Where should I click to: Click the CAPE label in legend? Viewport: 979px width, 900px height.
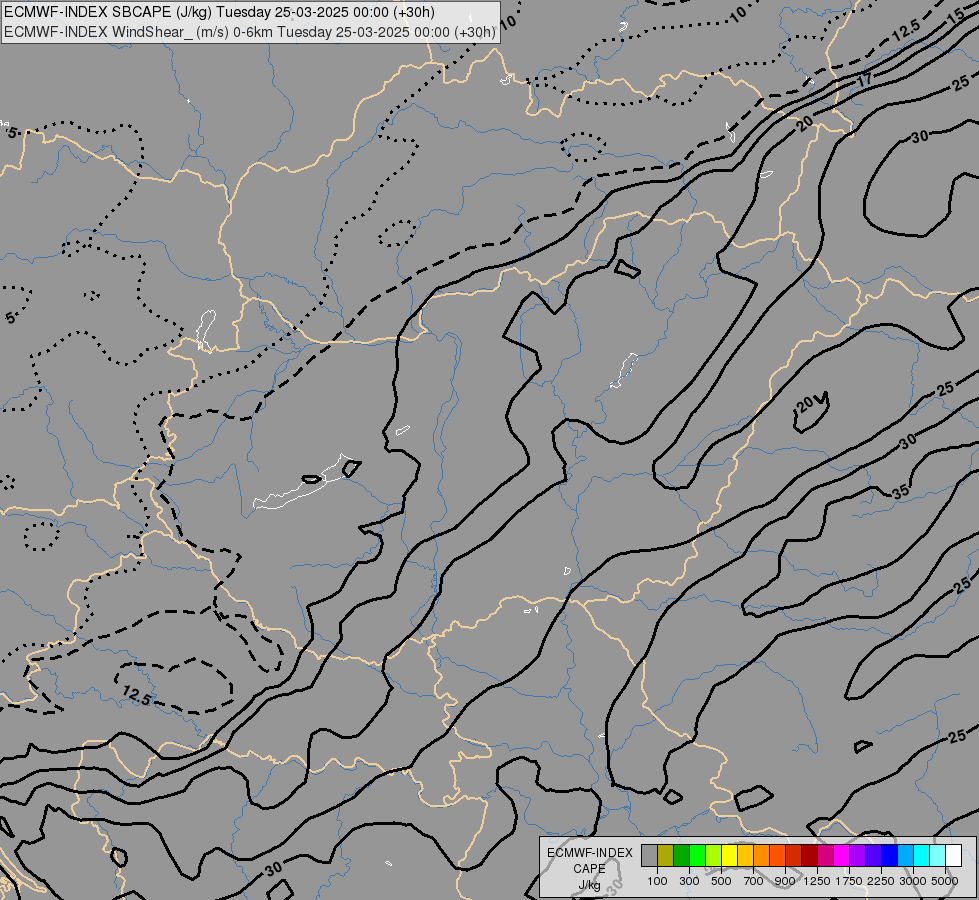tap(589, 869)
